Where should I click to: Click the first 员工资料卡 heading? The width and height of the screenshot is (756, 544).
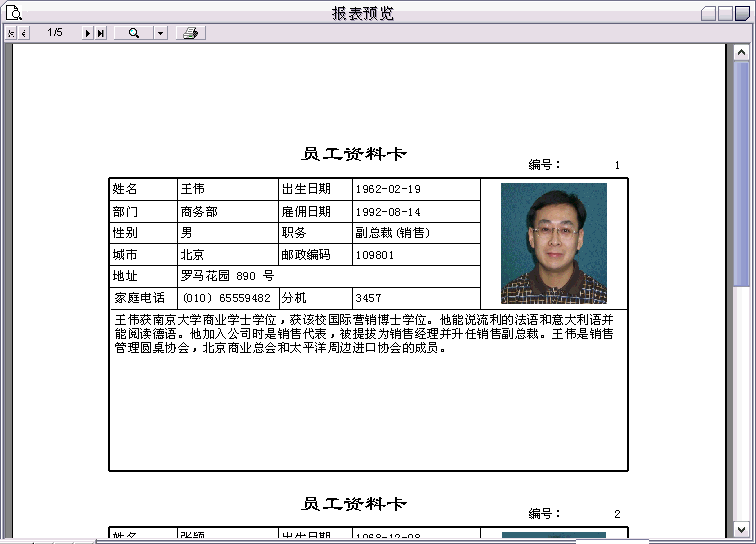(354, 154)
